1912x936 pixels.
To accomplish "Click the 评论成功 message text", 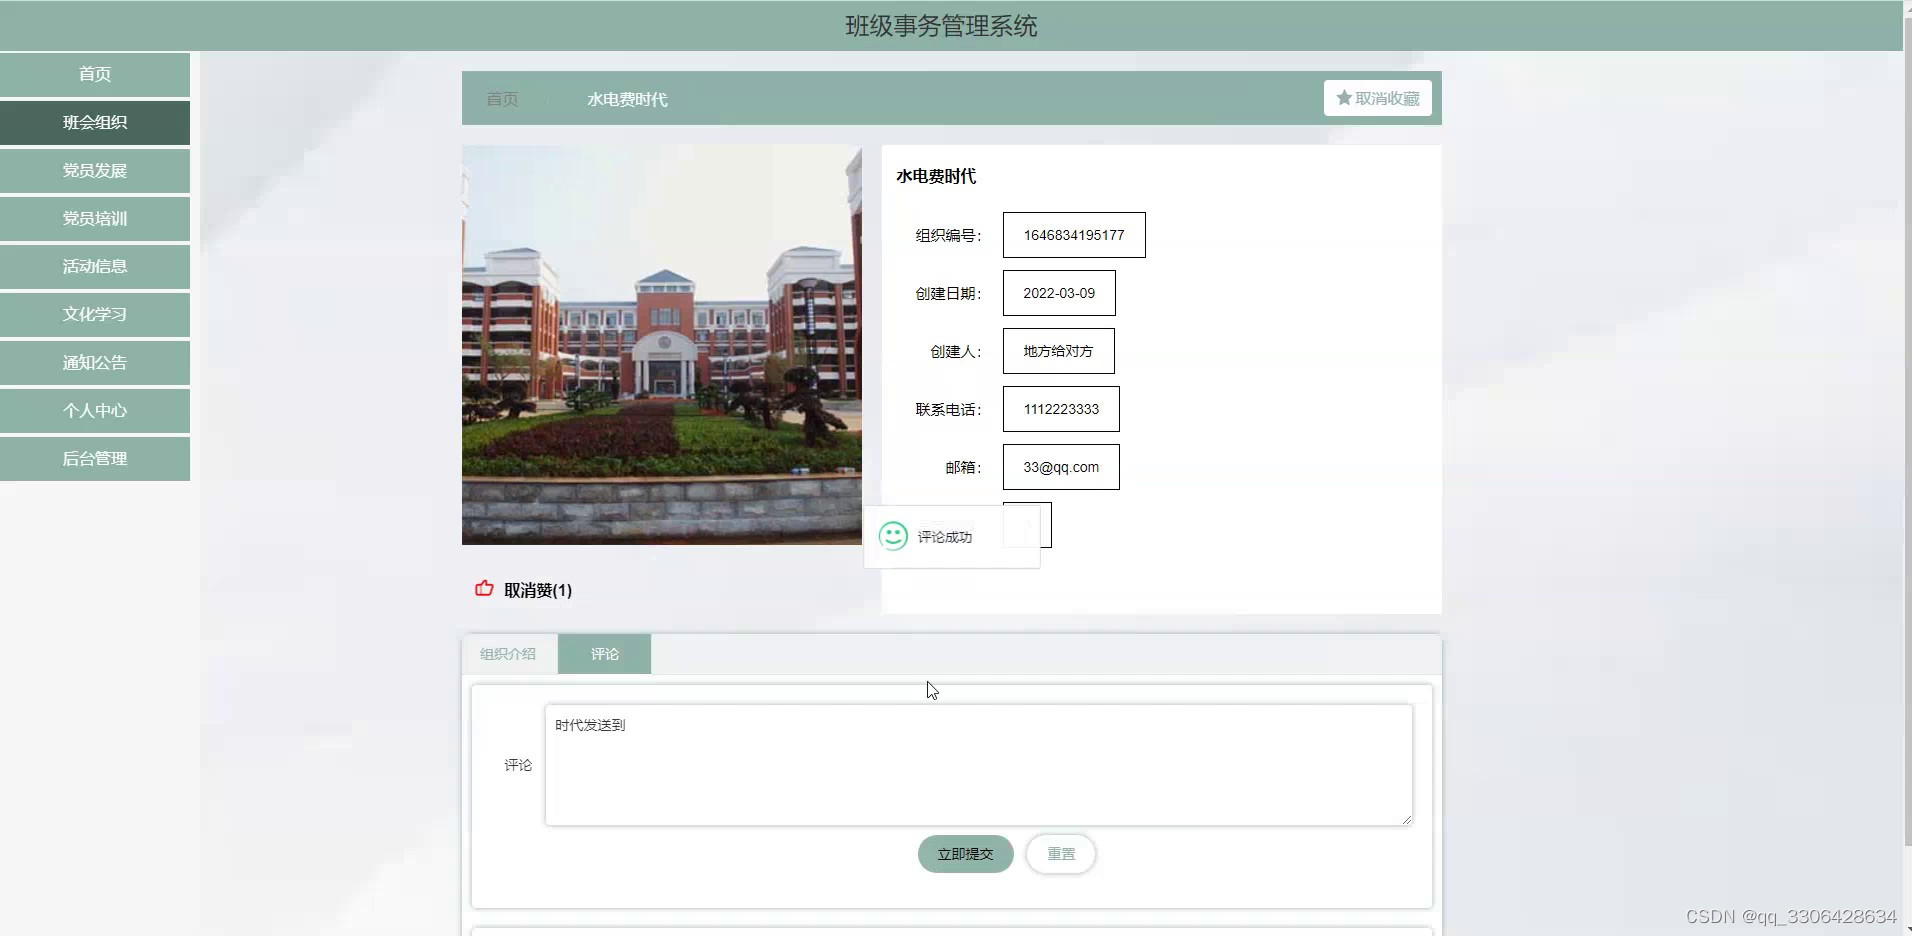I will [x=945, y=537].
